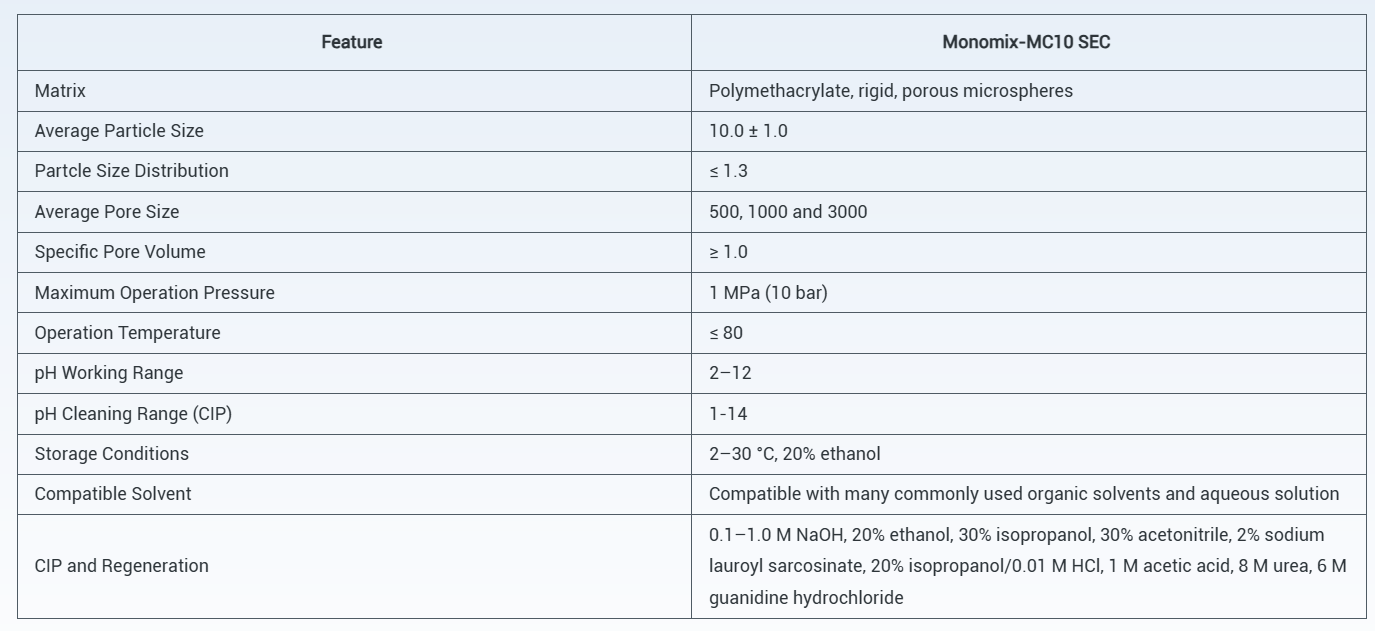Select the 1 MPa (10 bar) value
This screenshot has width=1375, height=631.
pyautogui.click(x=768, y=293)
